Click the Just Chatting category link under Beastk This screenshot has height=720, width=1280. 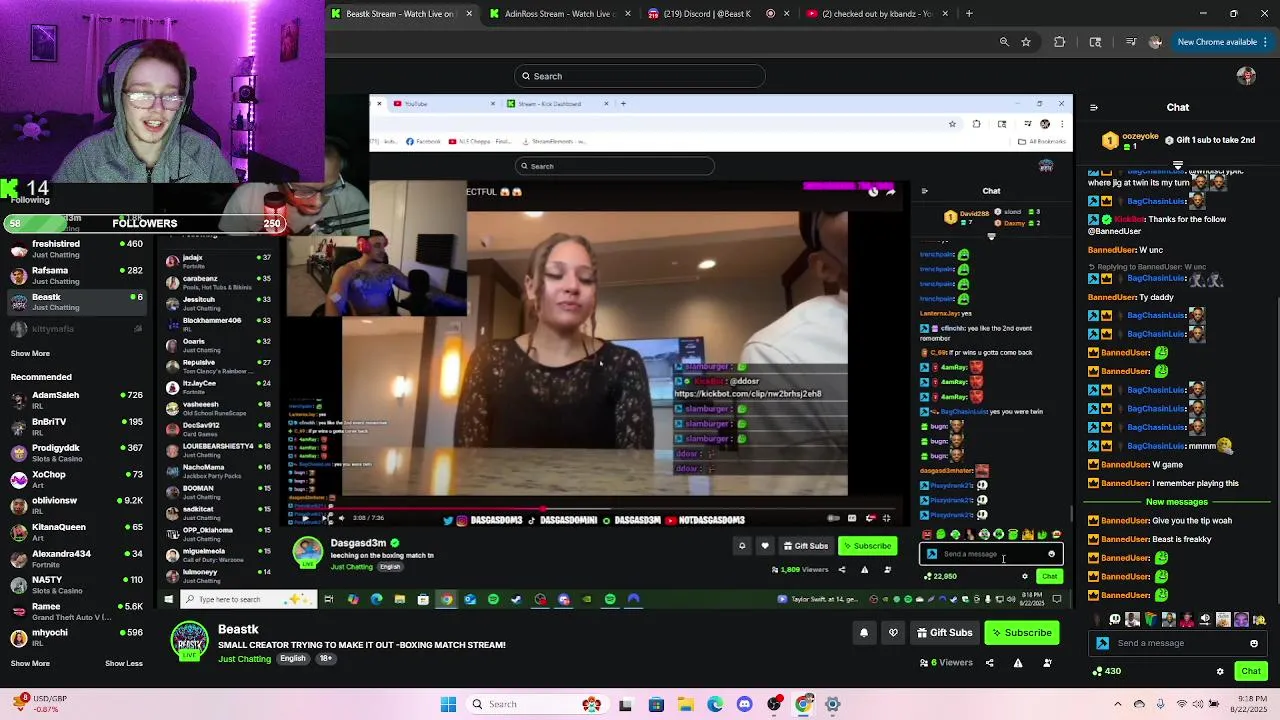(x=245, y=659)
